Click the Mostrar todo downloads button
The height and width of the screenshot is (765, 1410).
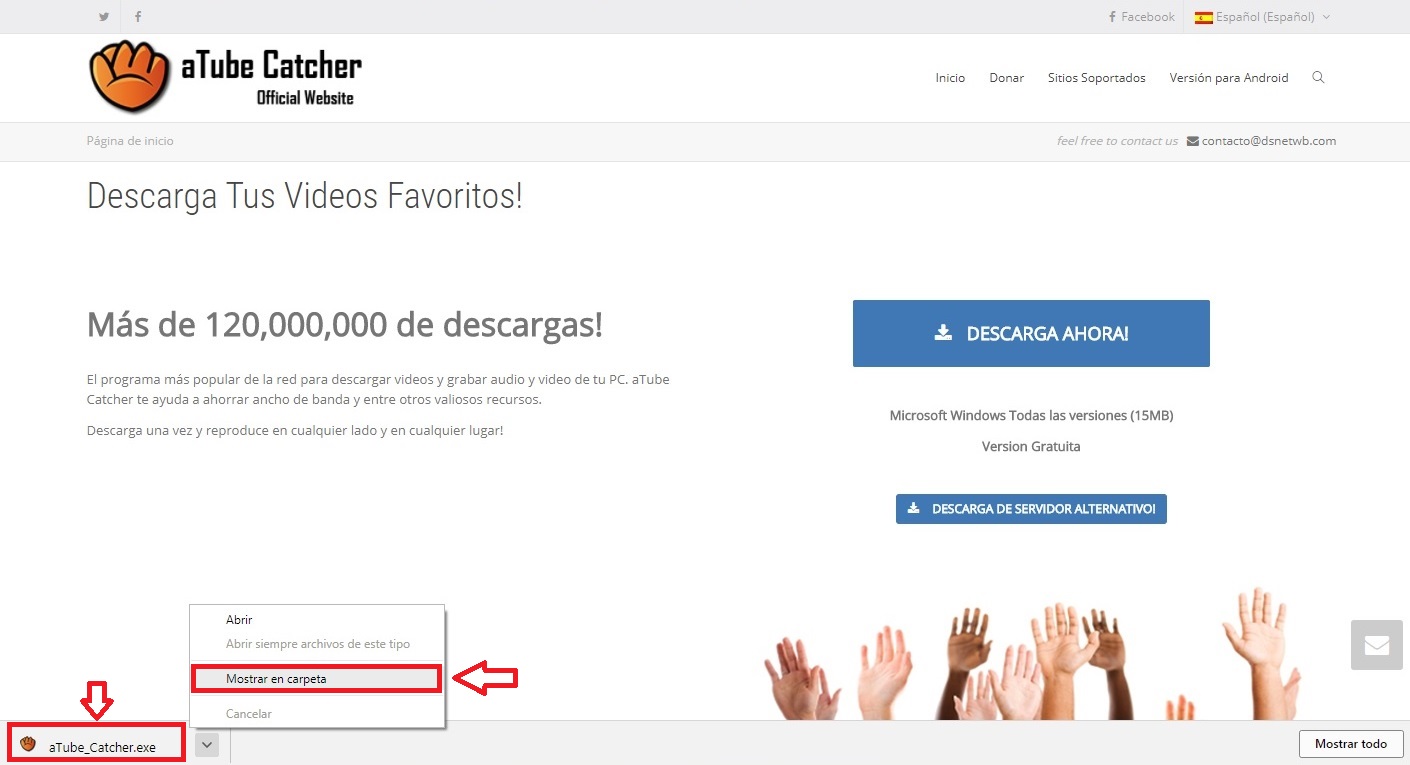pyautogui.click(x=1351, y=744)
